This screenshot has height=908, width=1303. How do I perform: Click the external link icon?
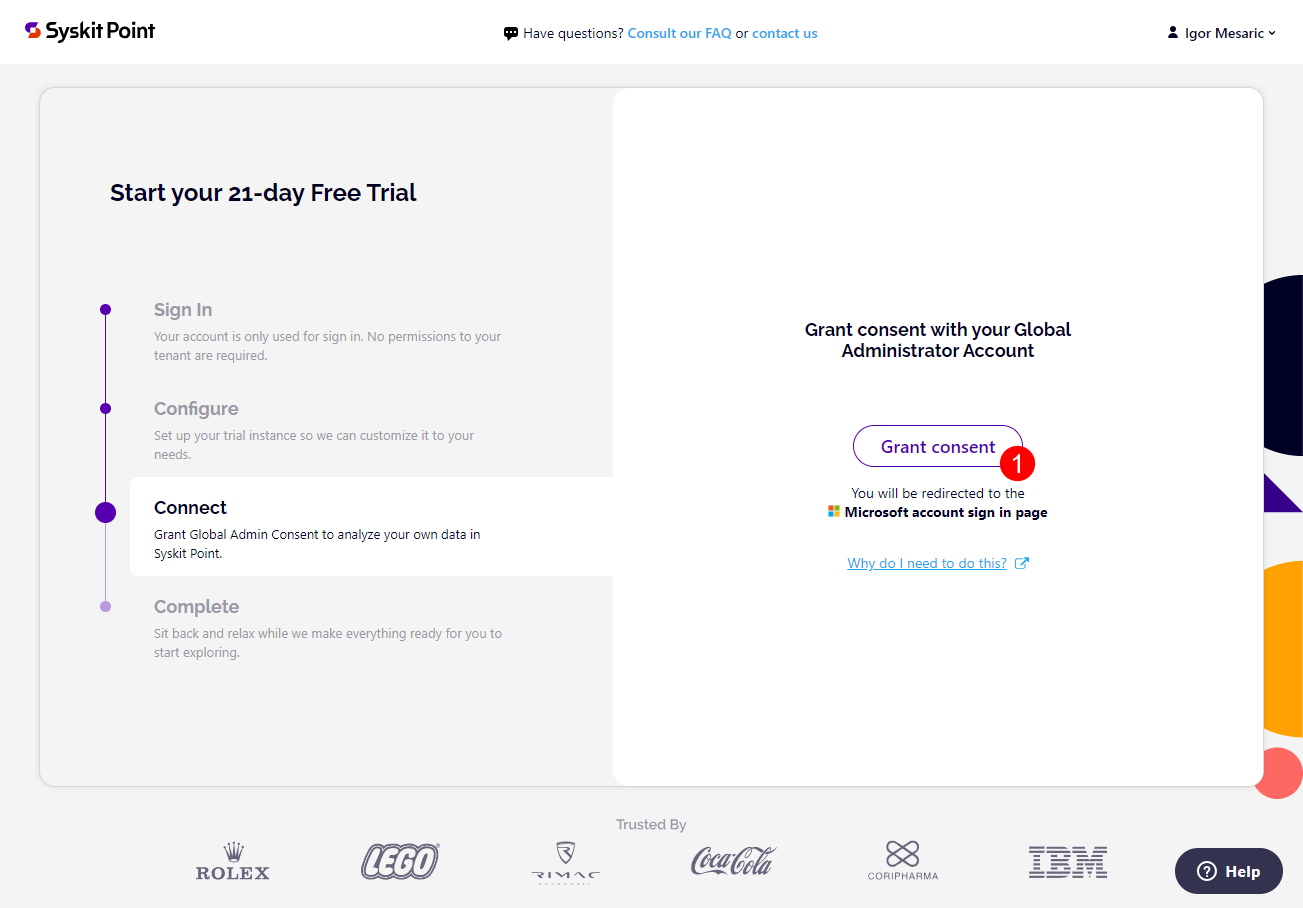coord(1022,563)
